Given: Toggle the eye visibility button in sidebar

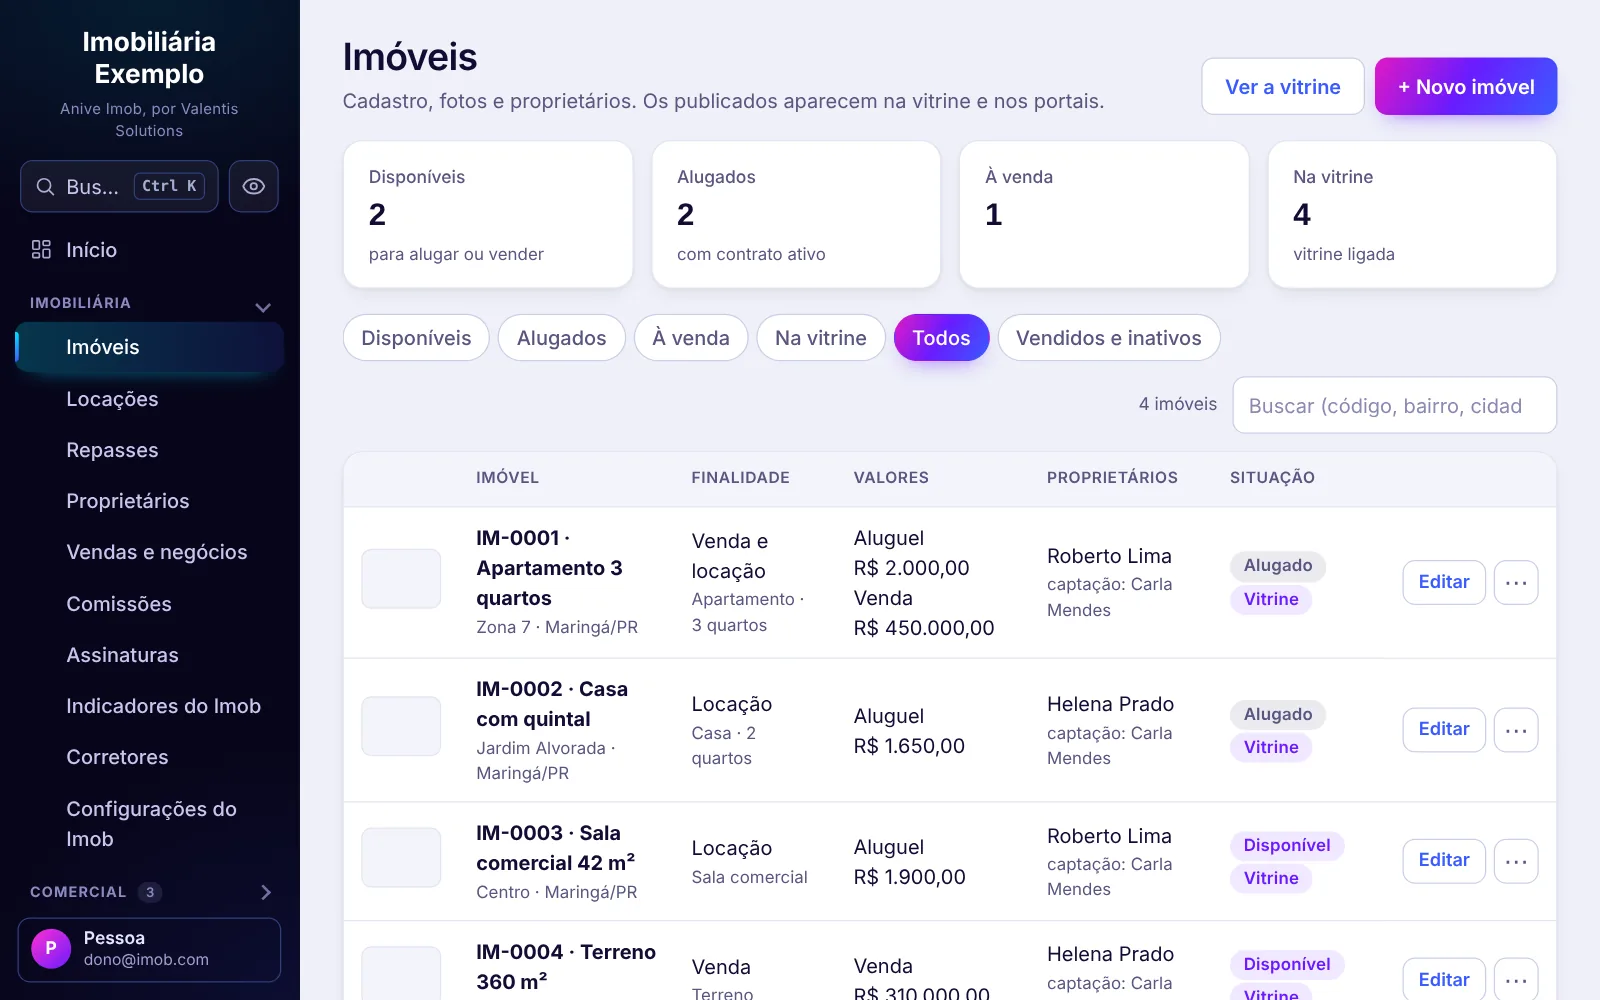Looking at the screenshot, I should pos(254,186).
